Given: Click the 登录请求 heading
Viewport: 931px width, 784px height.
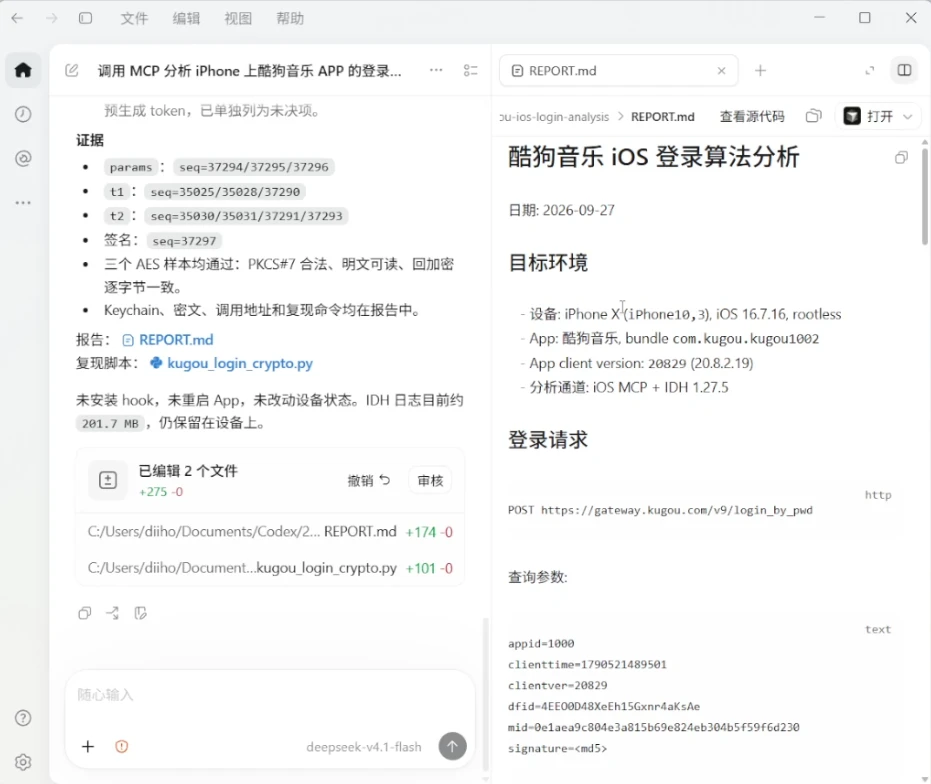Looking at the screenshot, I should click(547, 440).
